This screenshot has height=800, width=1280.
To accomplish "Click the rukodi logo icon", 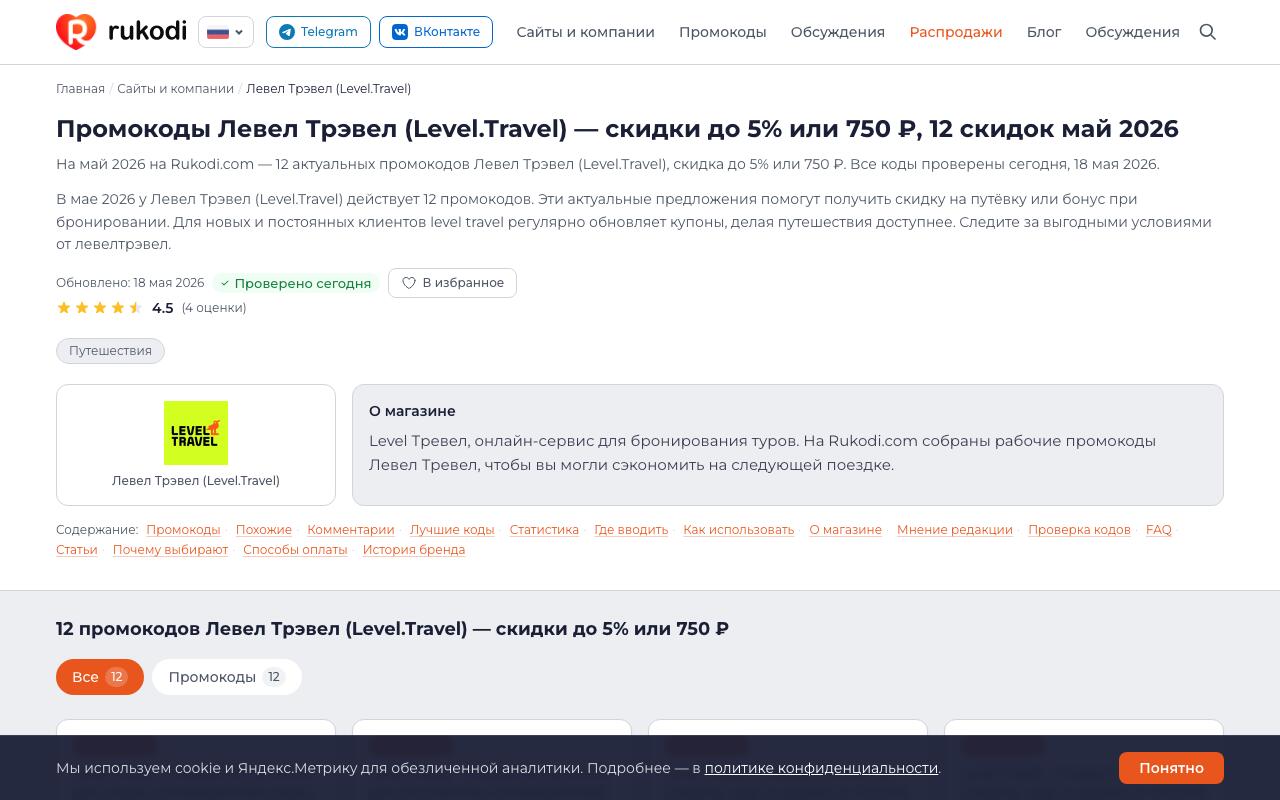I will (x=76, y=32).
